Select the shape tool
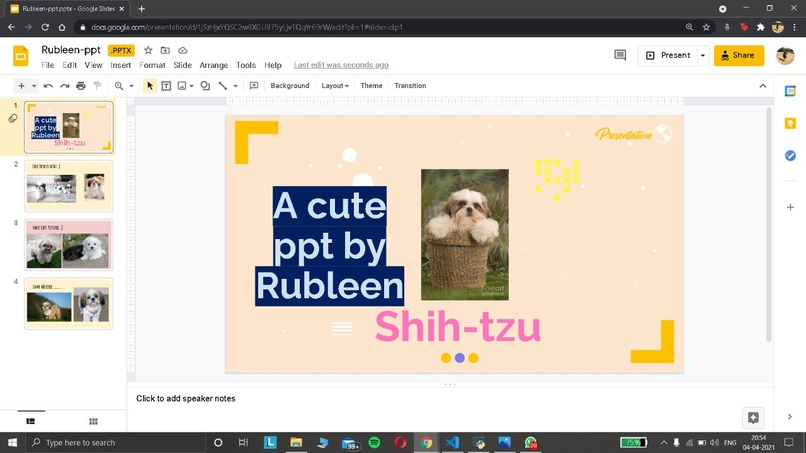Viewport: 806px width, 453px height. (x=205, y=86)
